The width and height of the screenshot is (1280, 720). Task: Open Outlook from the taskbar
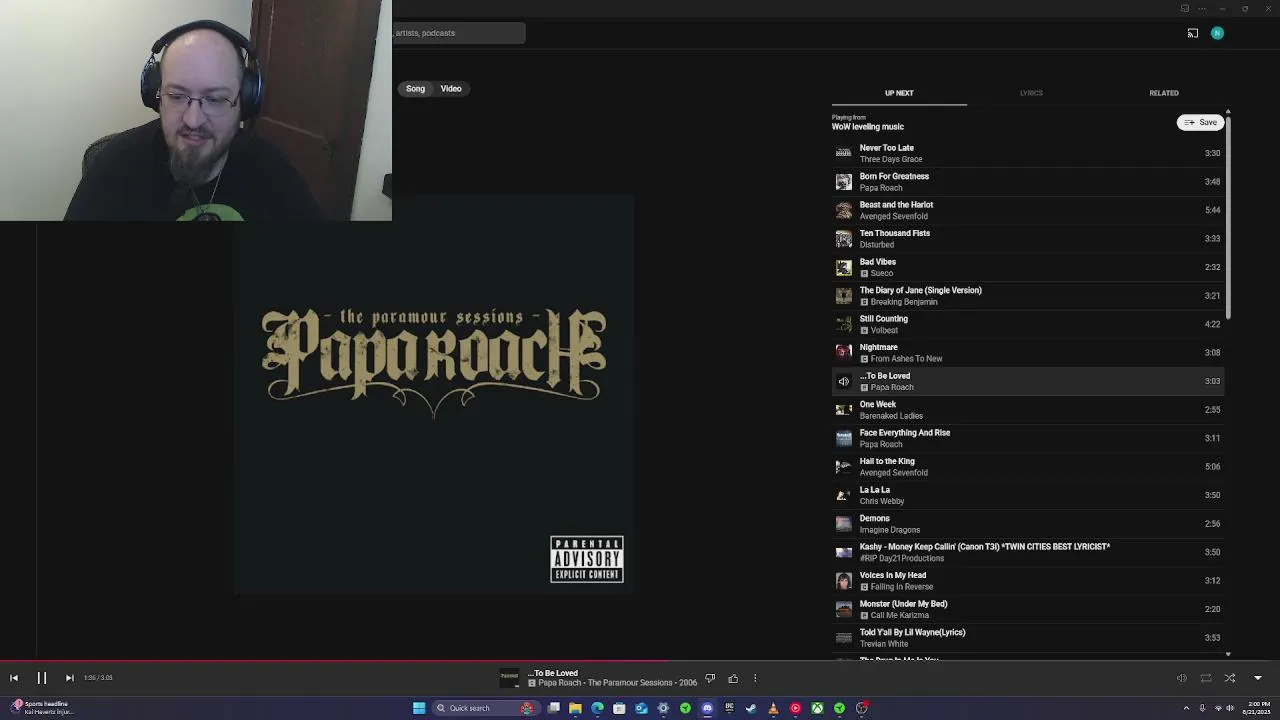pyautogui.click(x=641, y=708)
